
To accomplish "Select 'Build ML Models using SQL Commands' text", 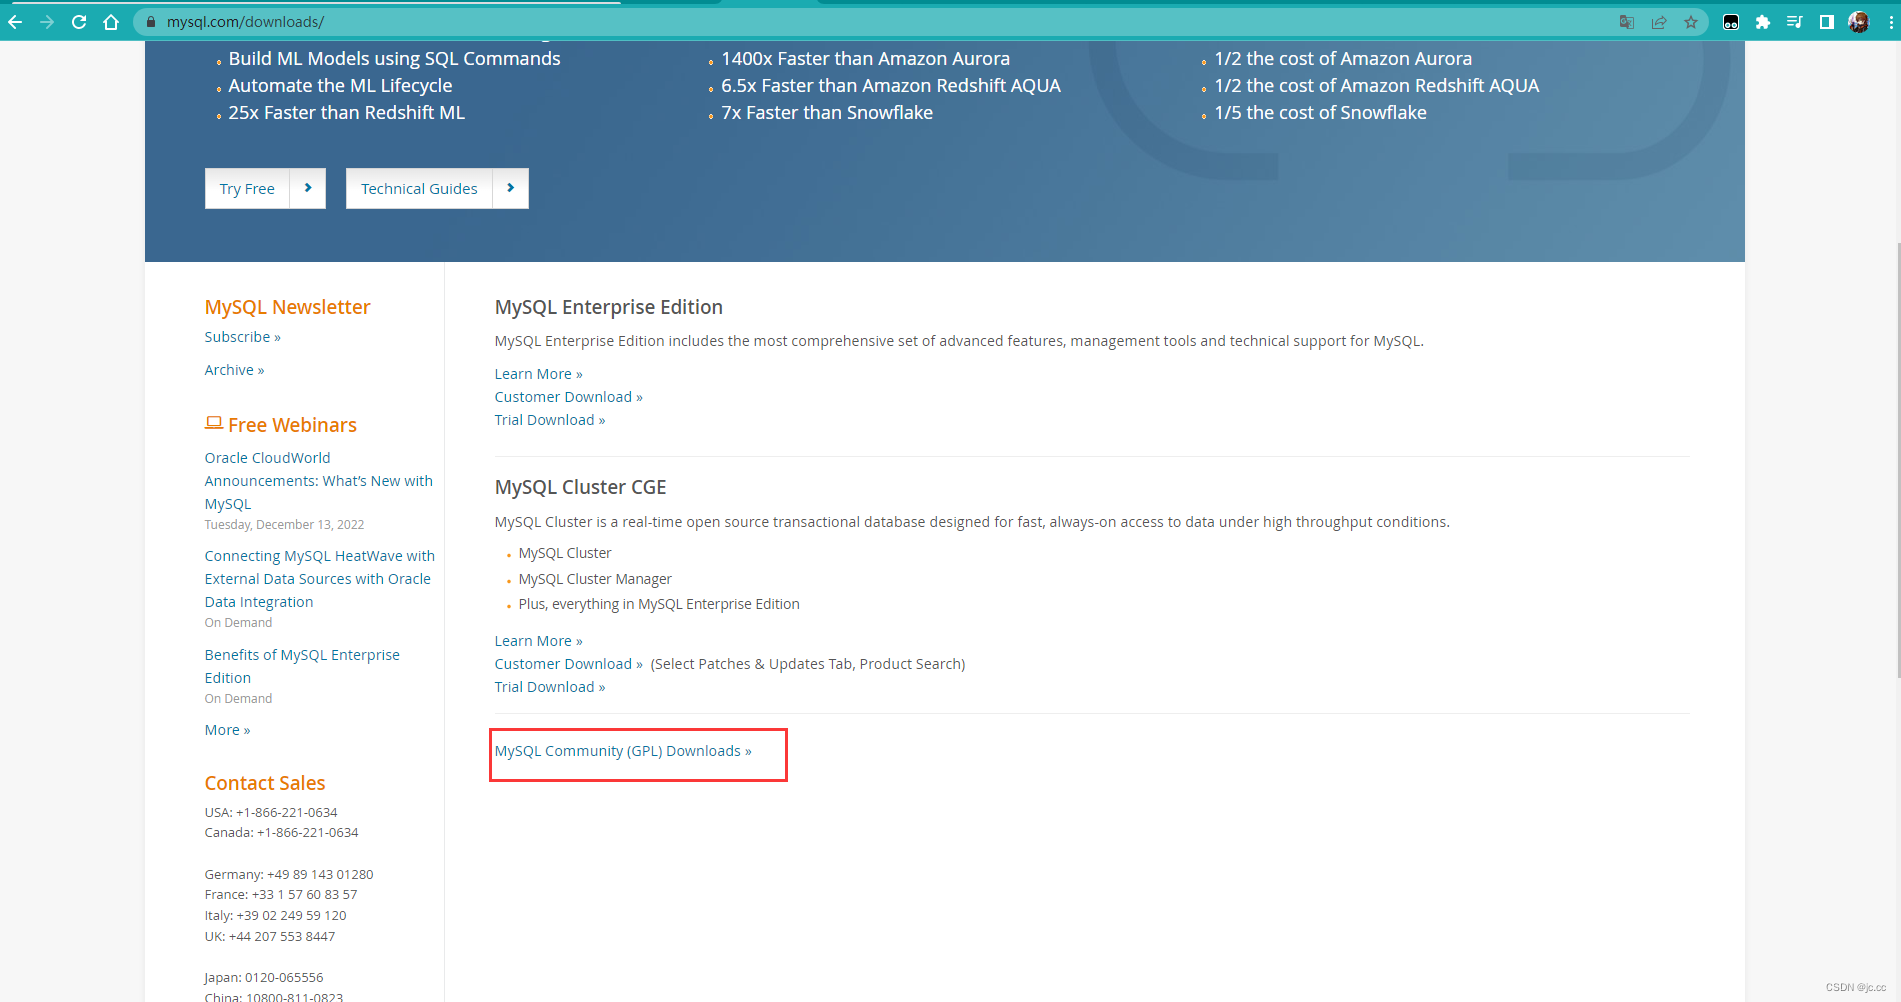I will [x=395, y=59].
